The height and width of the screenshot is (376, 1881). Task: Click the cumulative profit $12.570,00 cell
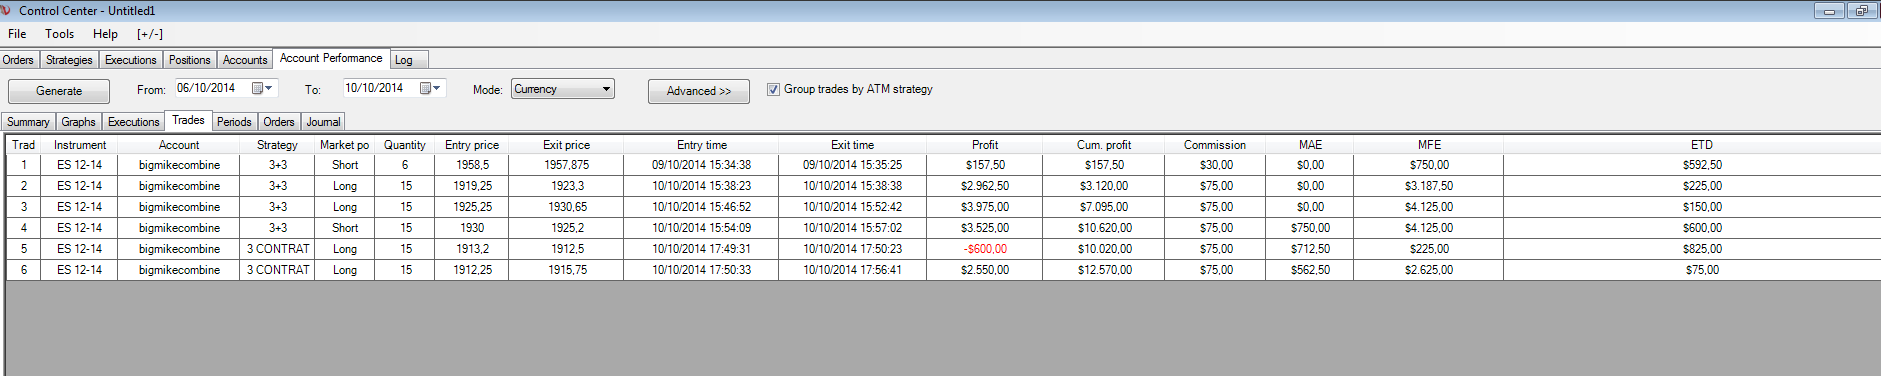(x=1104, y=270)
